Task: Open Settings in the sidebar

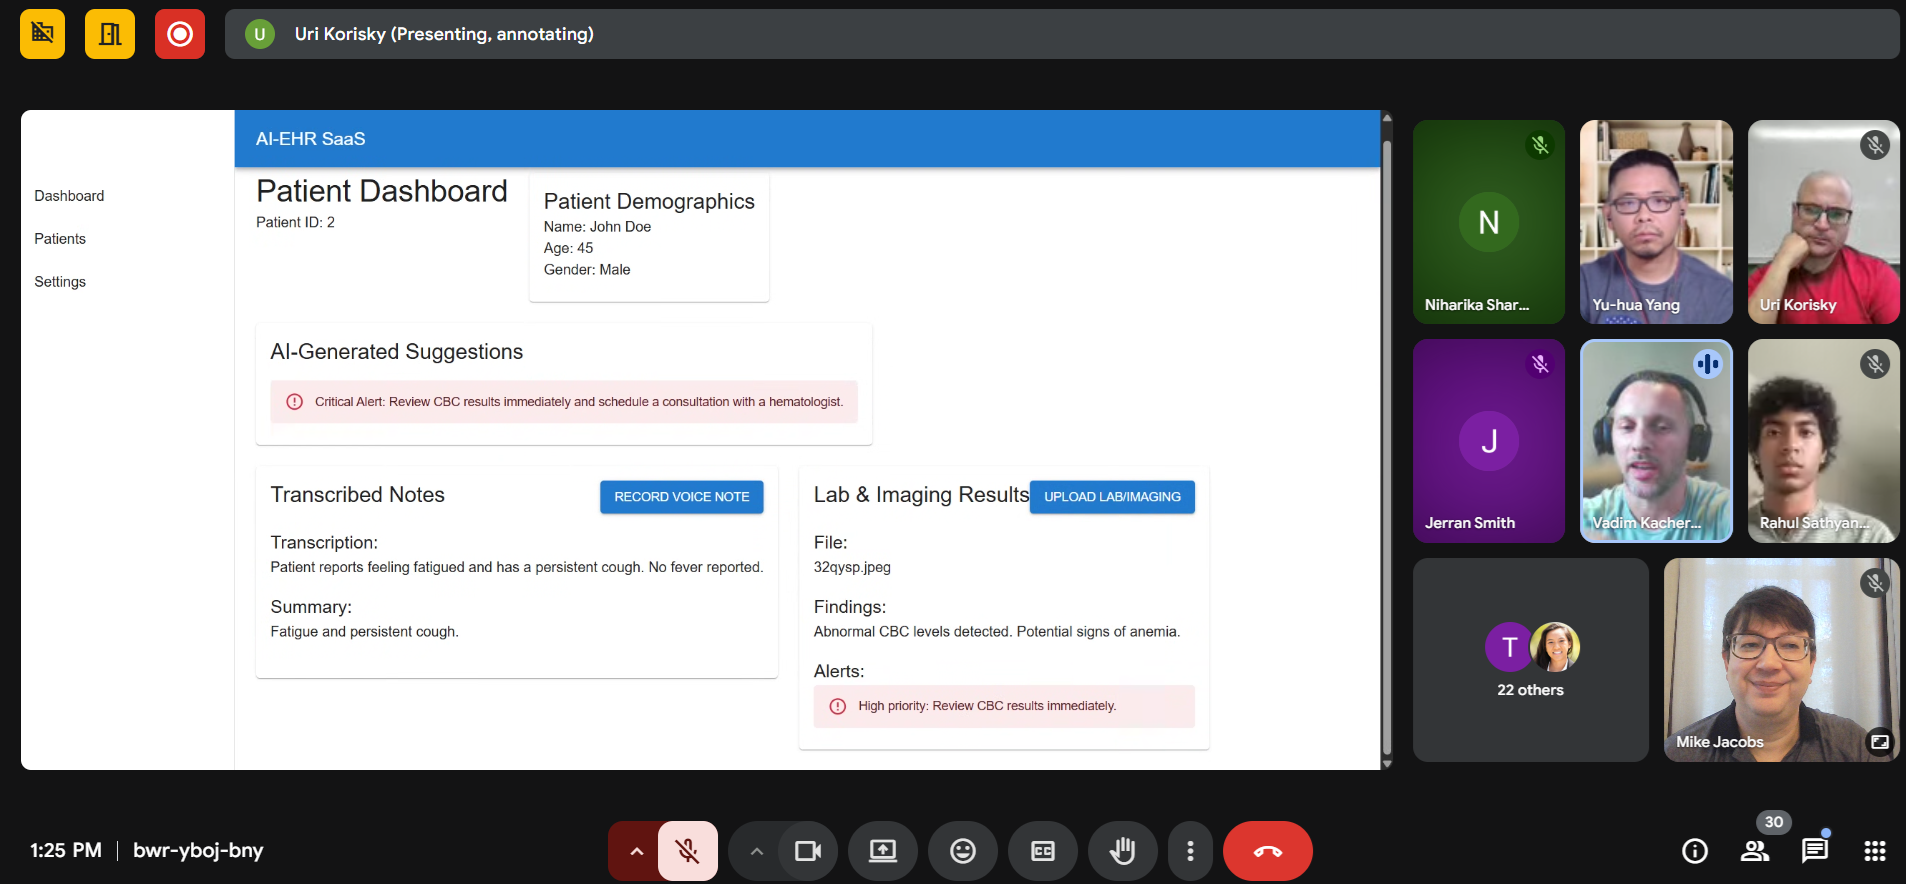Action: tap(60, 282)
